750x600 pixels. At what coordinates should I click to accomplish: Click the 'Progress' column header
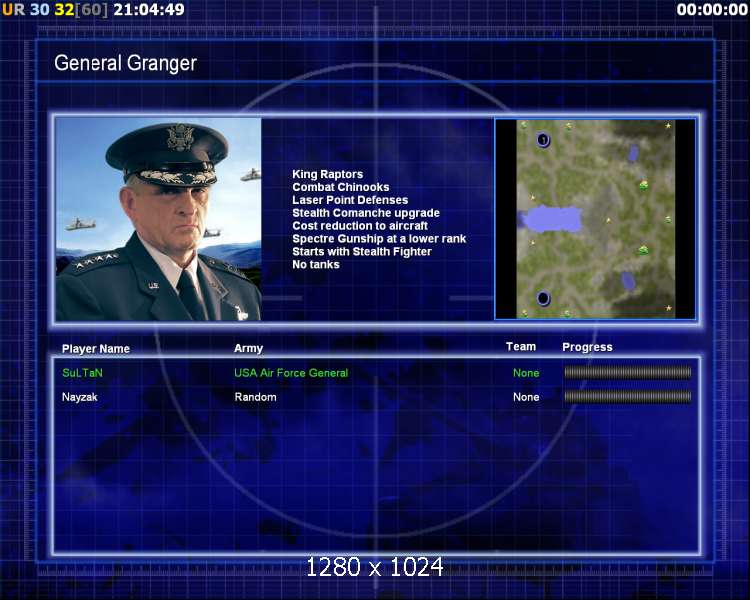pyautogui.click(x=587, y=347)
